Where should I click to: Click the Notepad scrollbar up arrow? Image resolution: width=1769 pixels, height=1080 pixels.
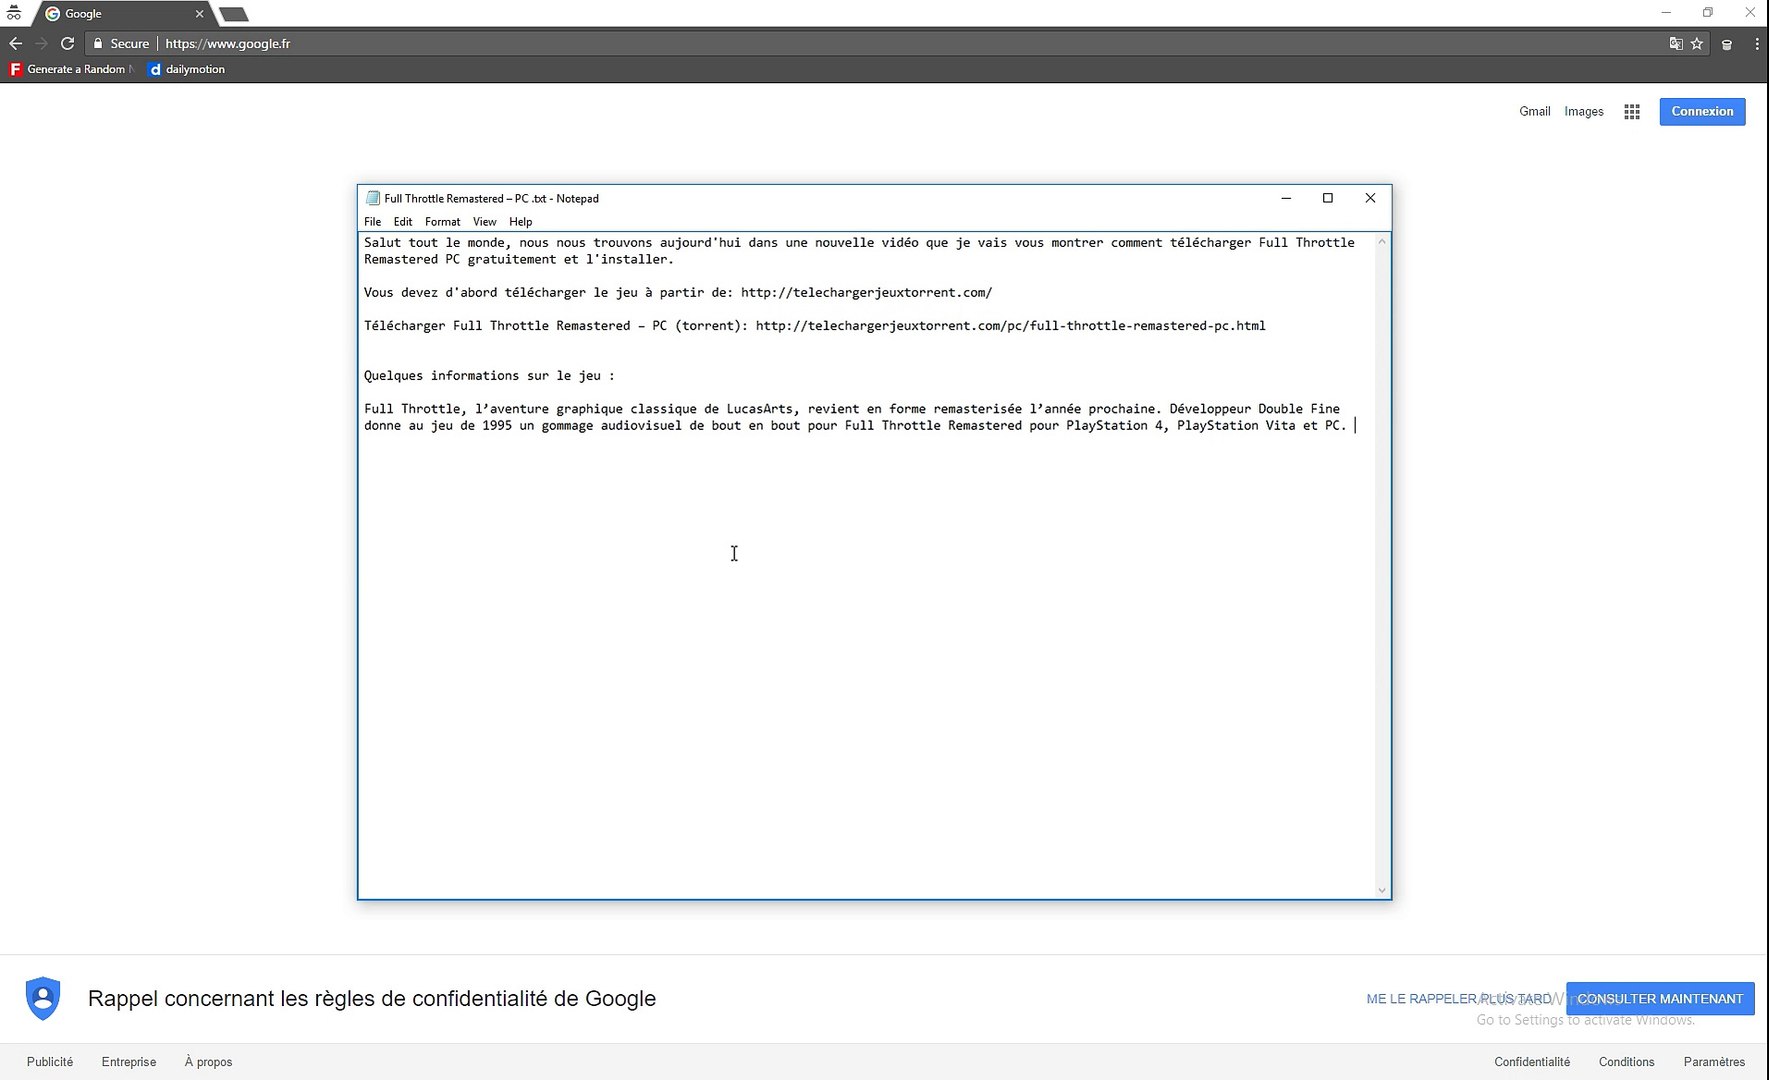[x=1382, y=241]
